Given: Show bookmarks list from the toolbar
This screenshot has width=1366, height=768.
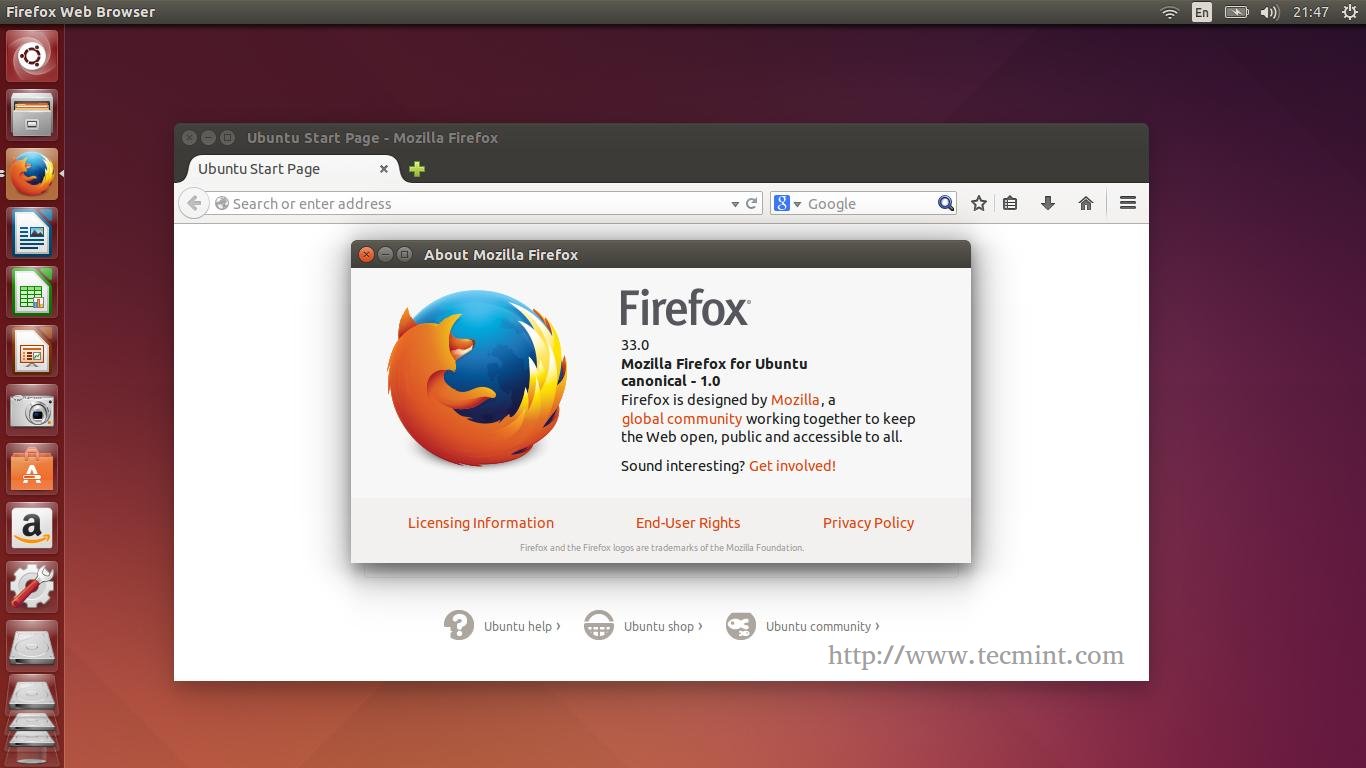Looking at the screenshot, I should tap(1010, 203).
